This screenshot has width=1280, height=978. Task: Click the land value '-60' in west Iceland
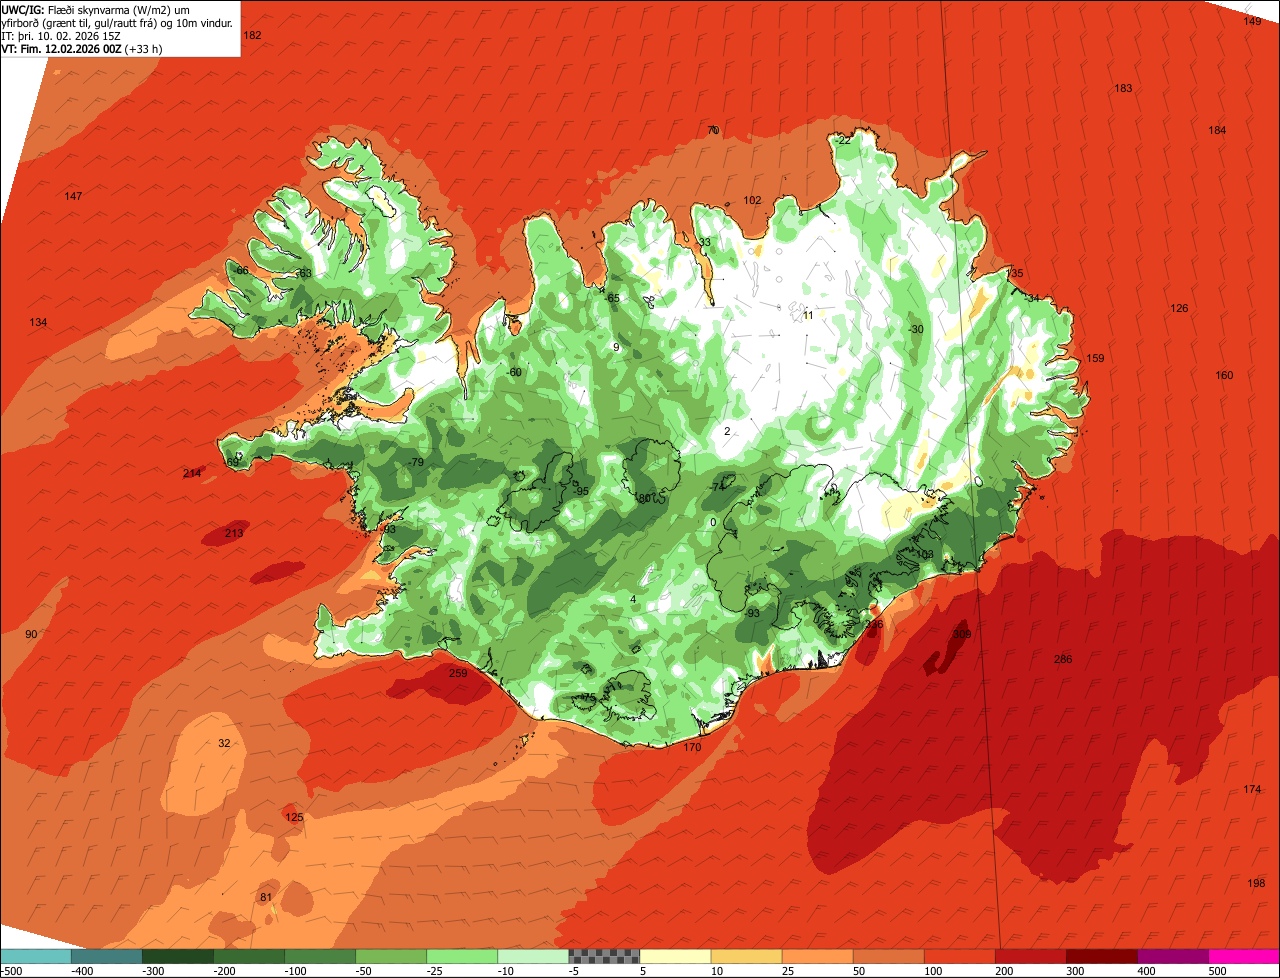click(x=515, y=372)
